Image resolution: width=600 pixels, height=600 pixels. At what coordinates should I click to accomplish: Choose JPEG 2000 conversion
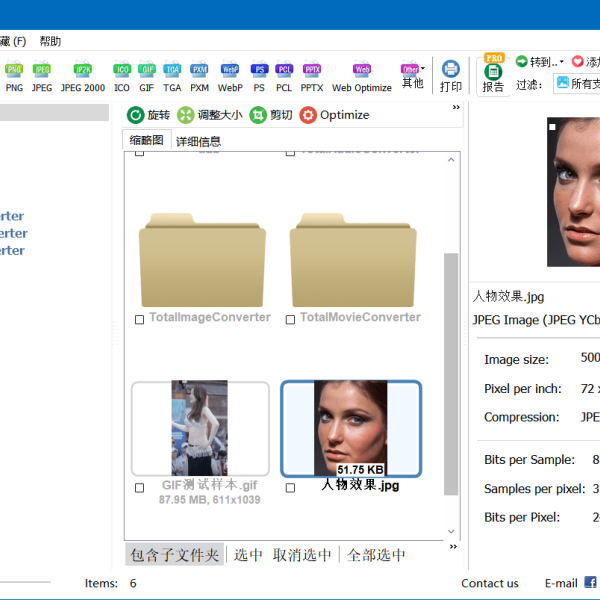(83, 76)
